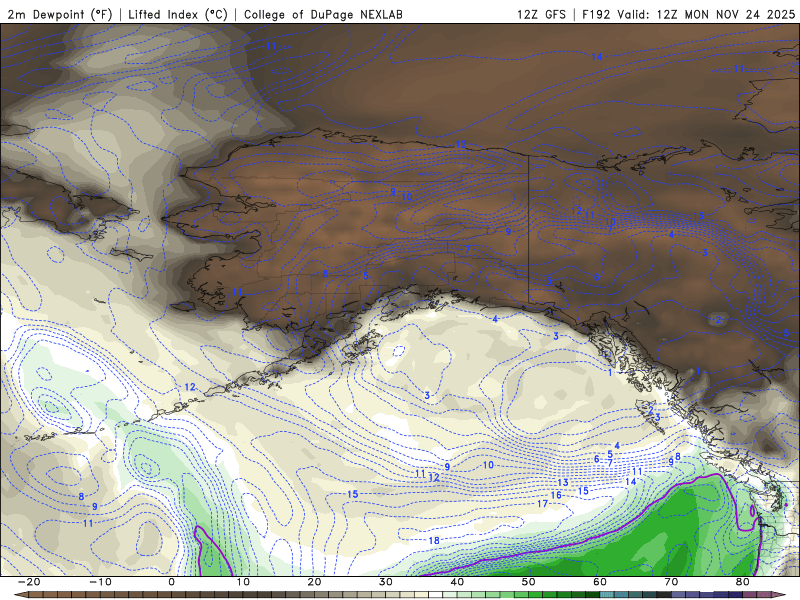Click the blue 16 lifted index contour label
This screenshot has height=600, width=800.
(x=556, y=495)
